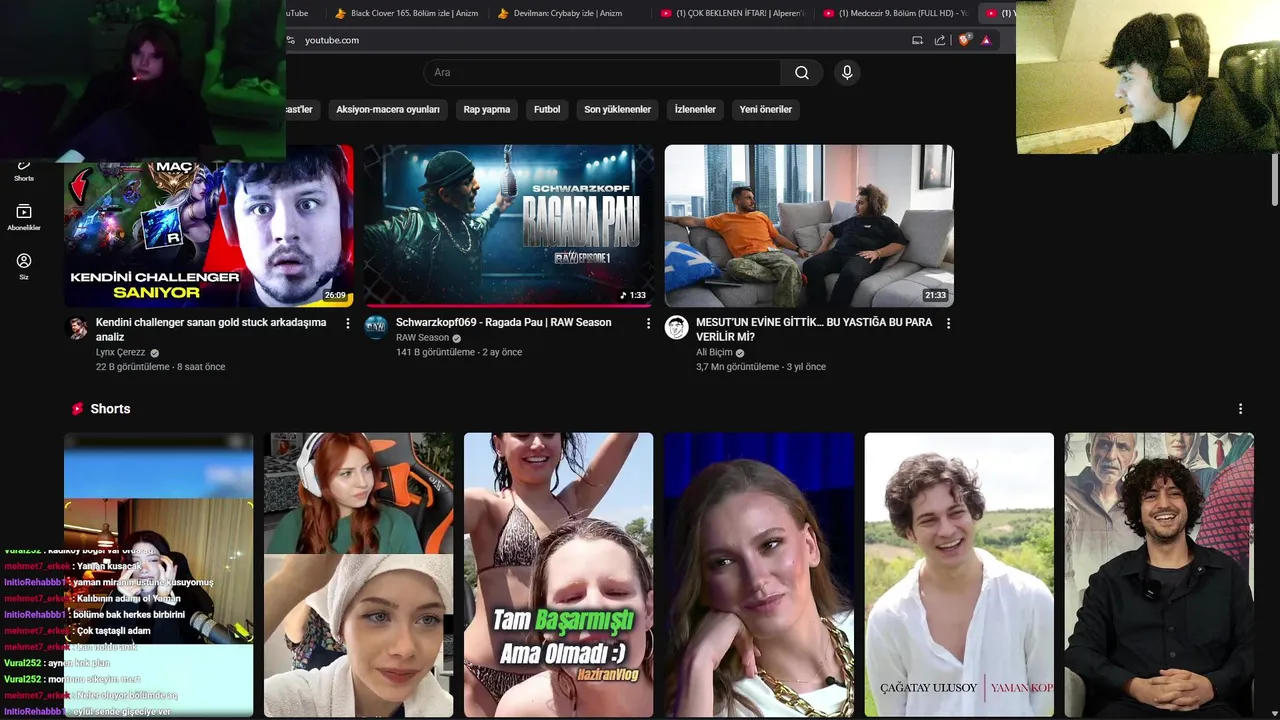Image resolution: width=1280 pixels, height=720 pixels.
Task: Select the Yeni öneriler filter chip
Action: [x=766, y=110]
